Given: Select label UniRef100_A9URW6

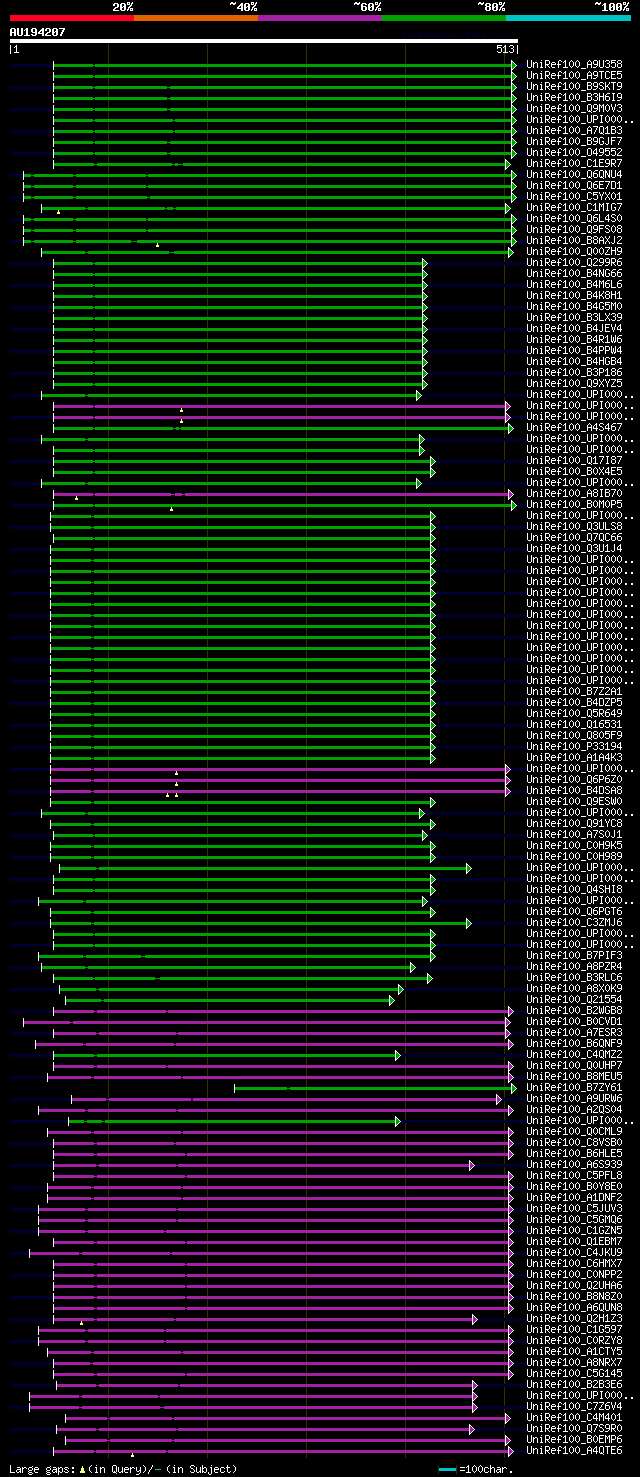Looking at the screenshot, I should tap(574, 1098).
